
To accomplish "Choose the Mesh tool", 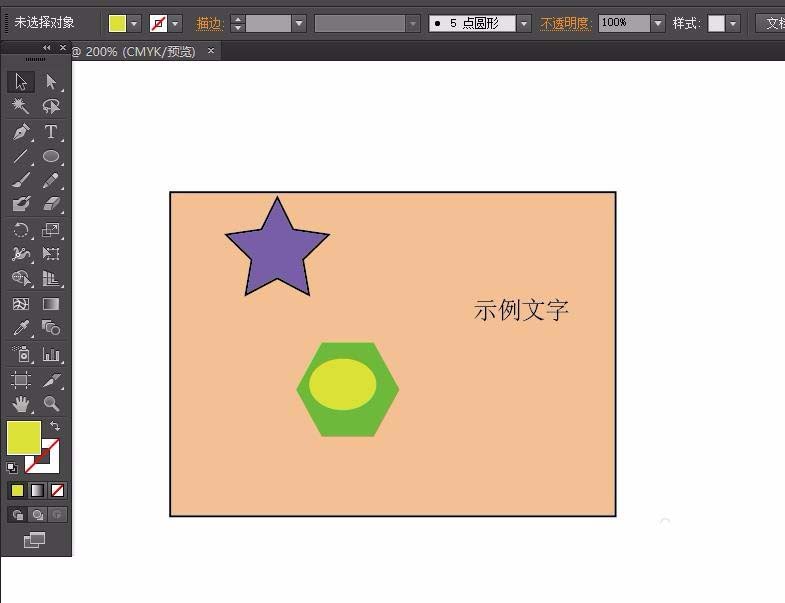I will (21, 304).
